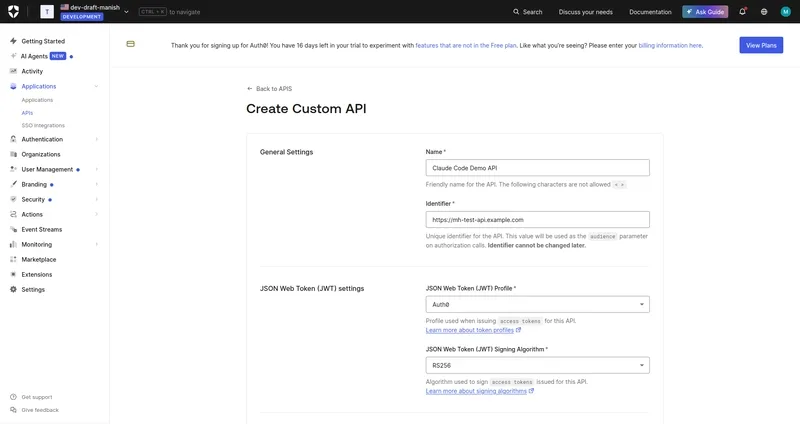Expand the Branding section chevron

[96, 184]
